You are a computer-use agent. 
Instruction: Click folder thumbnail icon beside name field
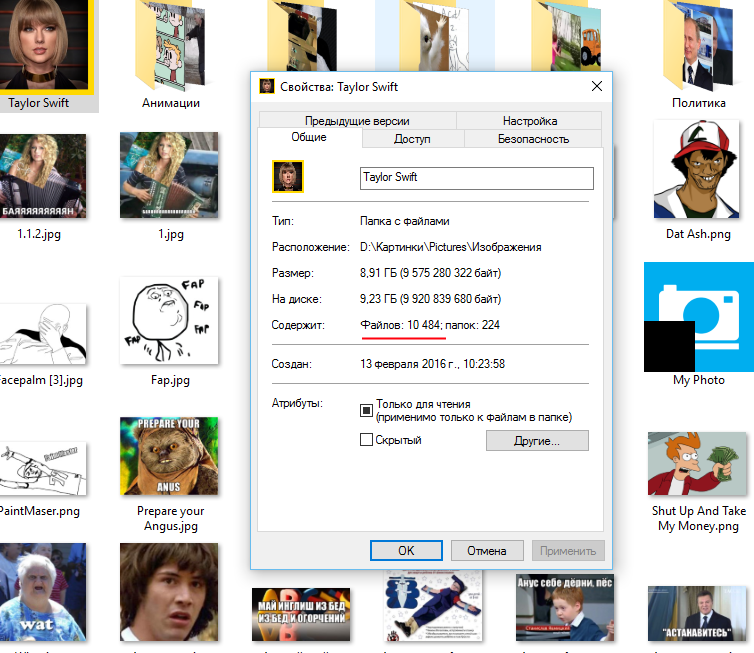288,177
